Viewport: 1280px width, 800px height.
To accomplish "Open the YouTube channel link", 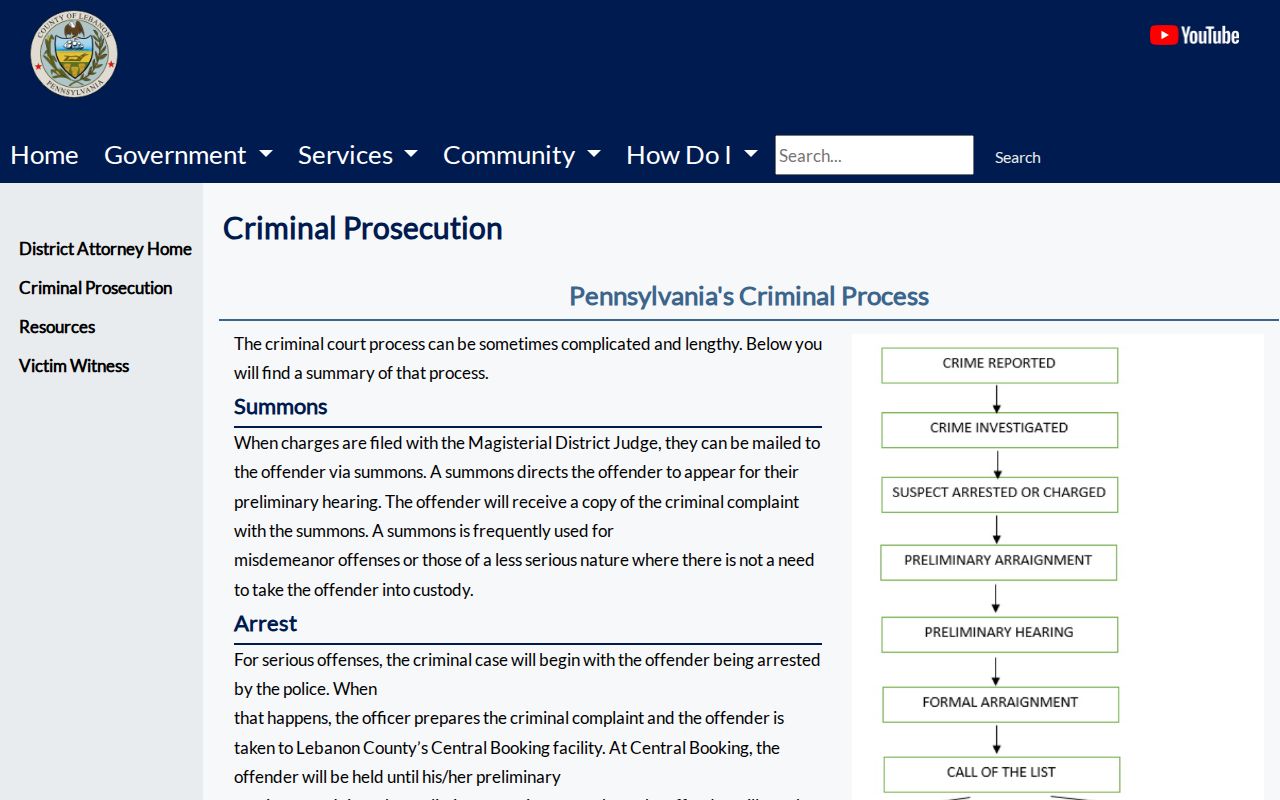I will [1194, 36].
